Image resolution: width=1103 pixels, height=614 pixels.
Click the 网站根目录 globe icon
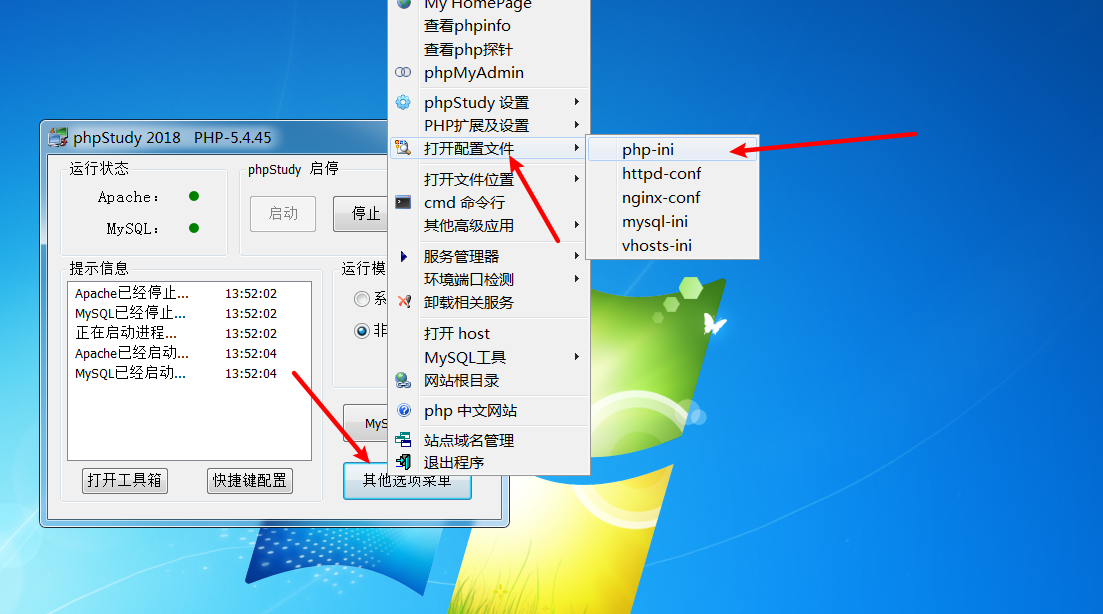point(403,380)
